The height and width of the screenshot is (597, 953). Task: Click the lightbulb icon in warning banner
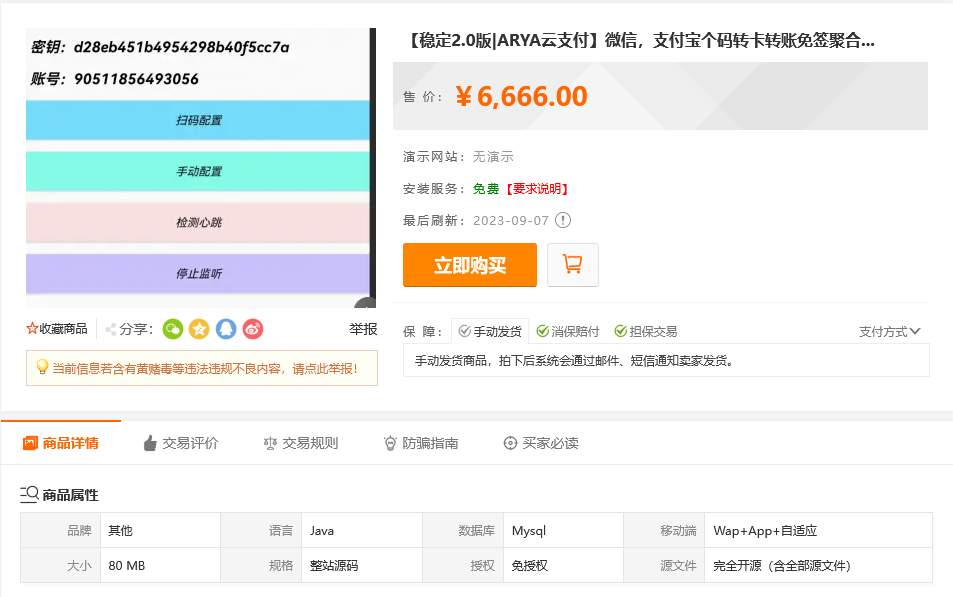[43, 367]
